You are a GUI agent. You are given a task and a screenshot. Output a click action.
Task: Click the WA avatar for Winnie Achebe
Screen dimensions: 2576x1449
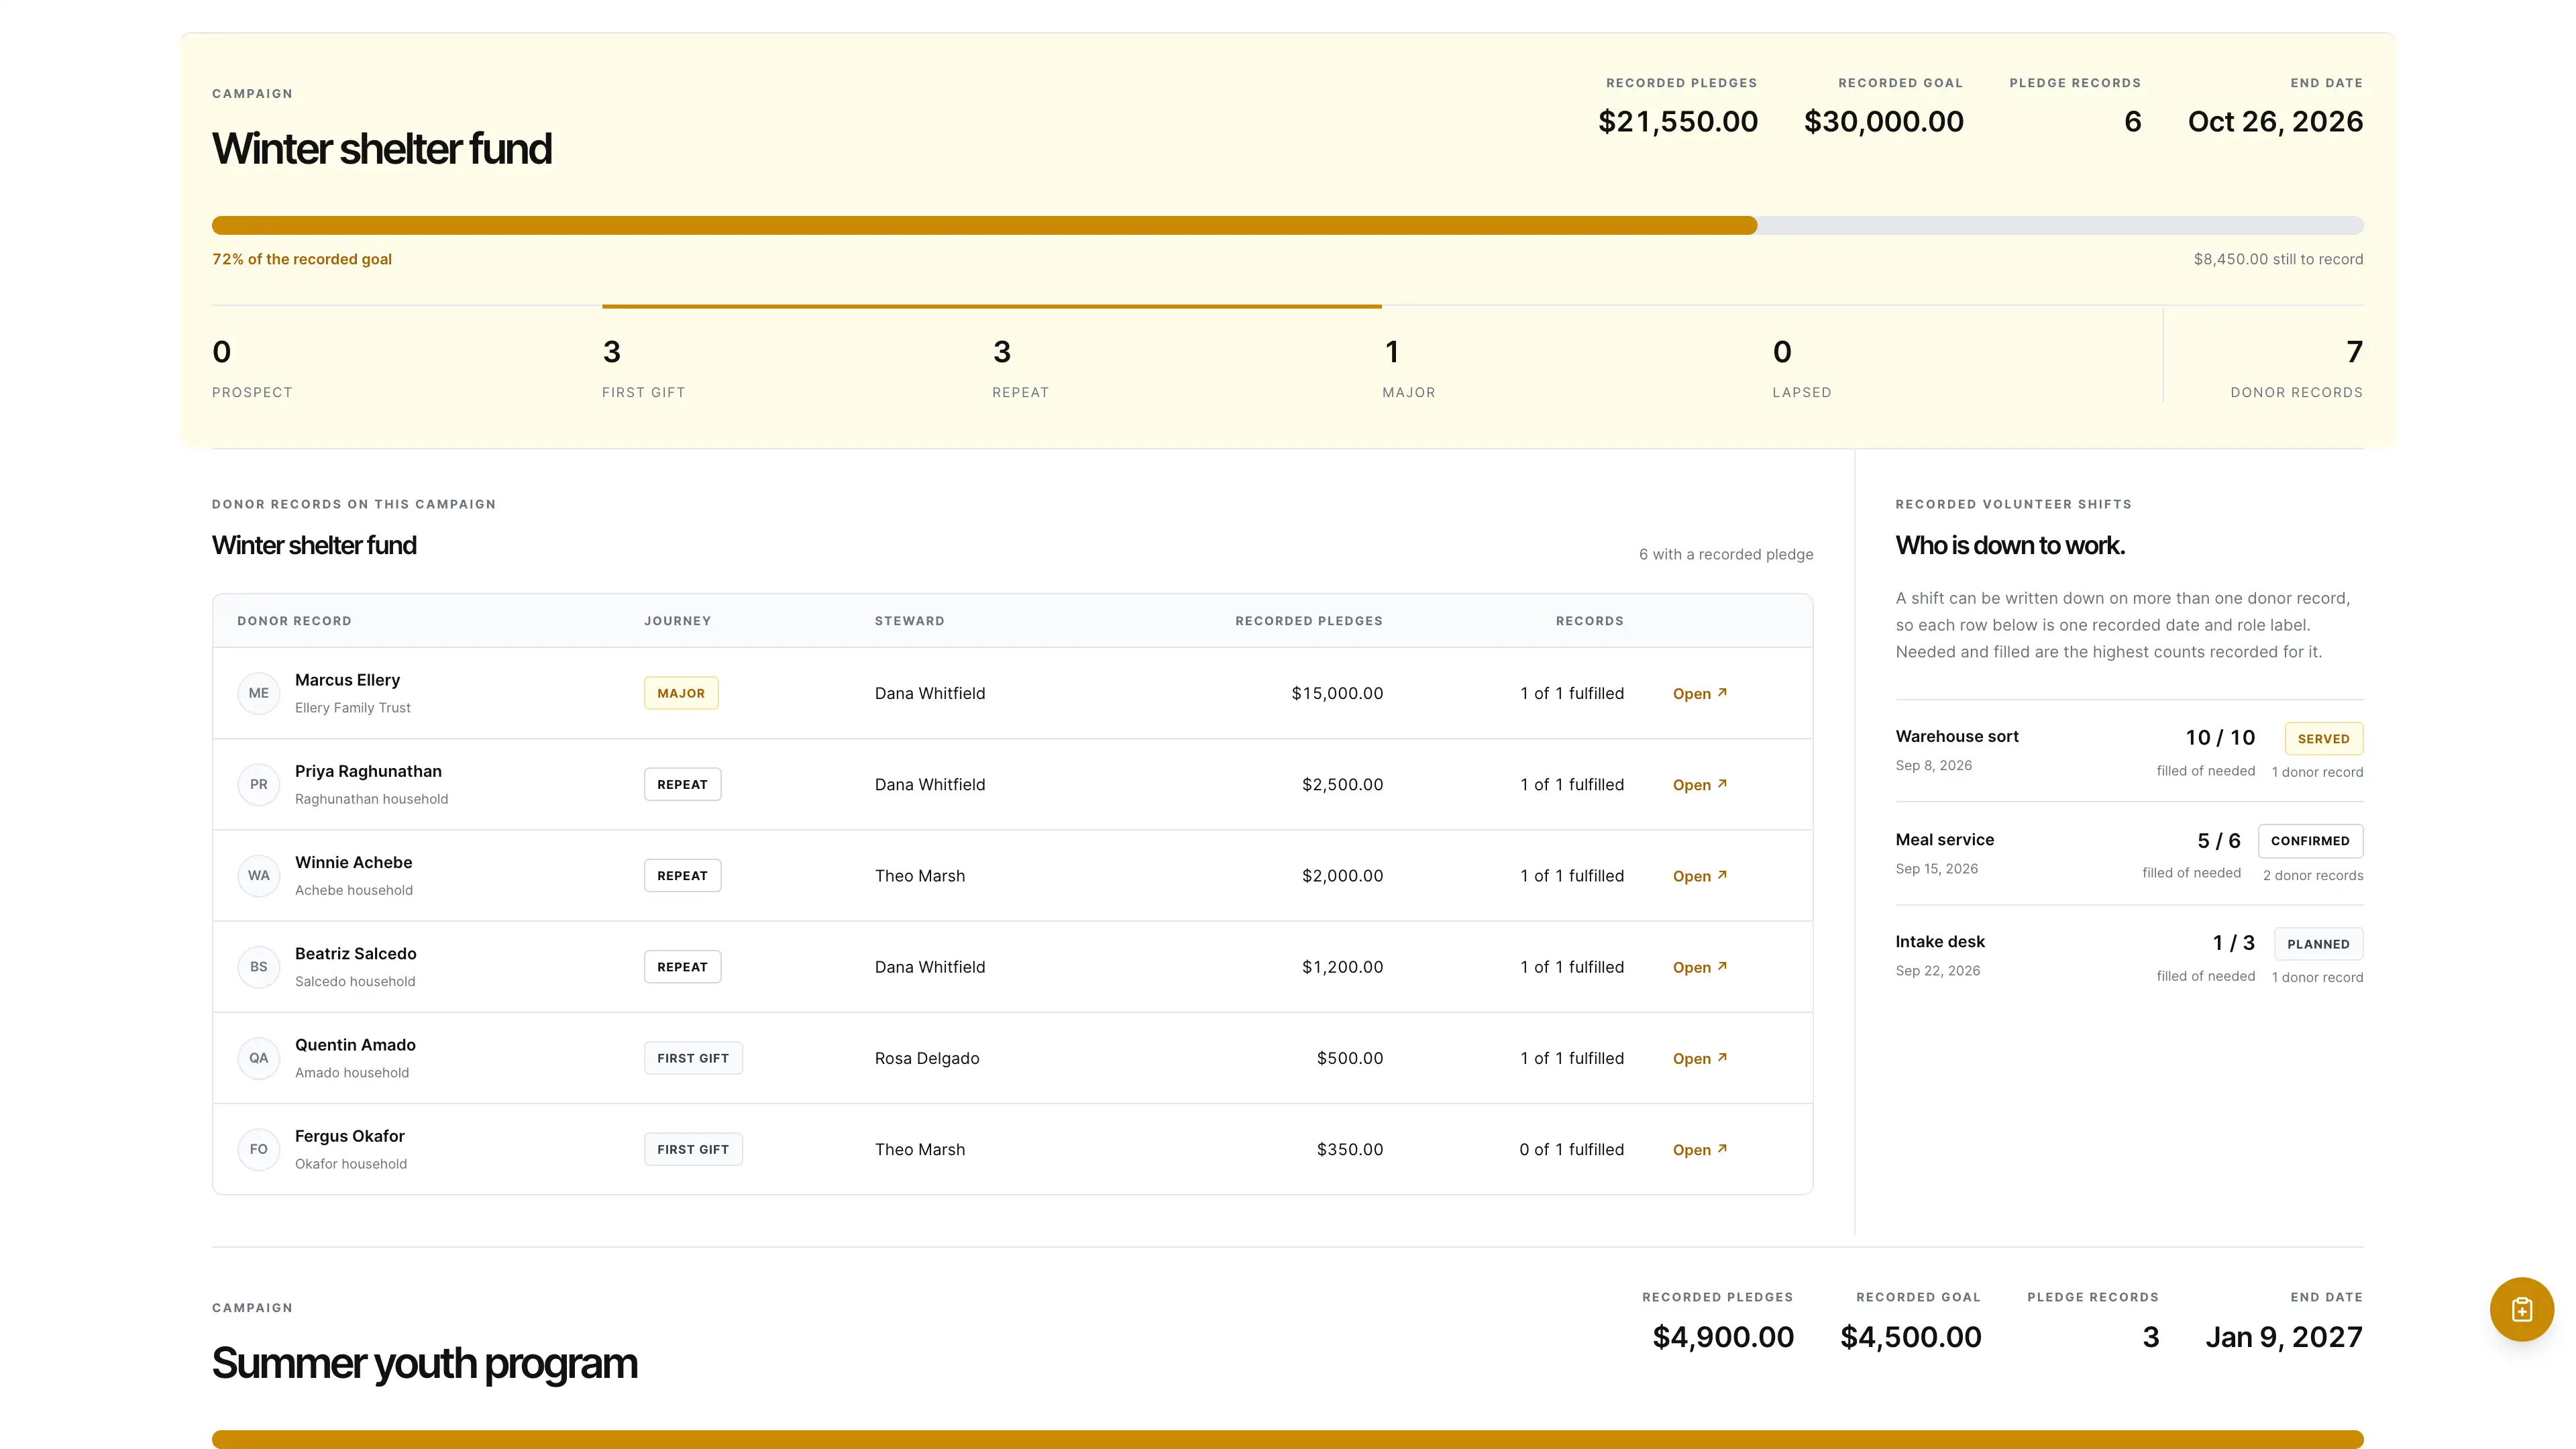coord(259,875)
